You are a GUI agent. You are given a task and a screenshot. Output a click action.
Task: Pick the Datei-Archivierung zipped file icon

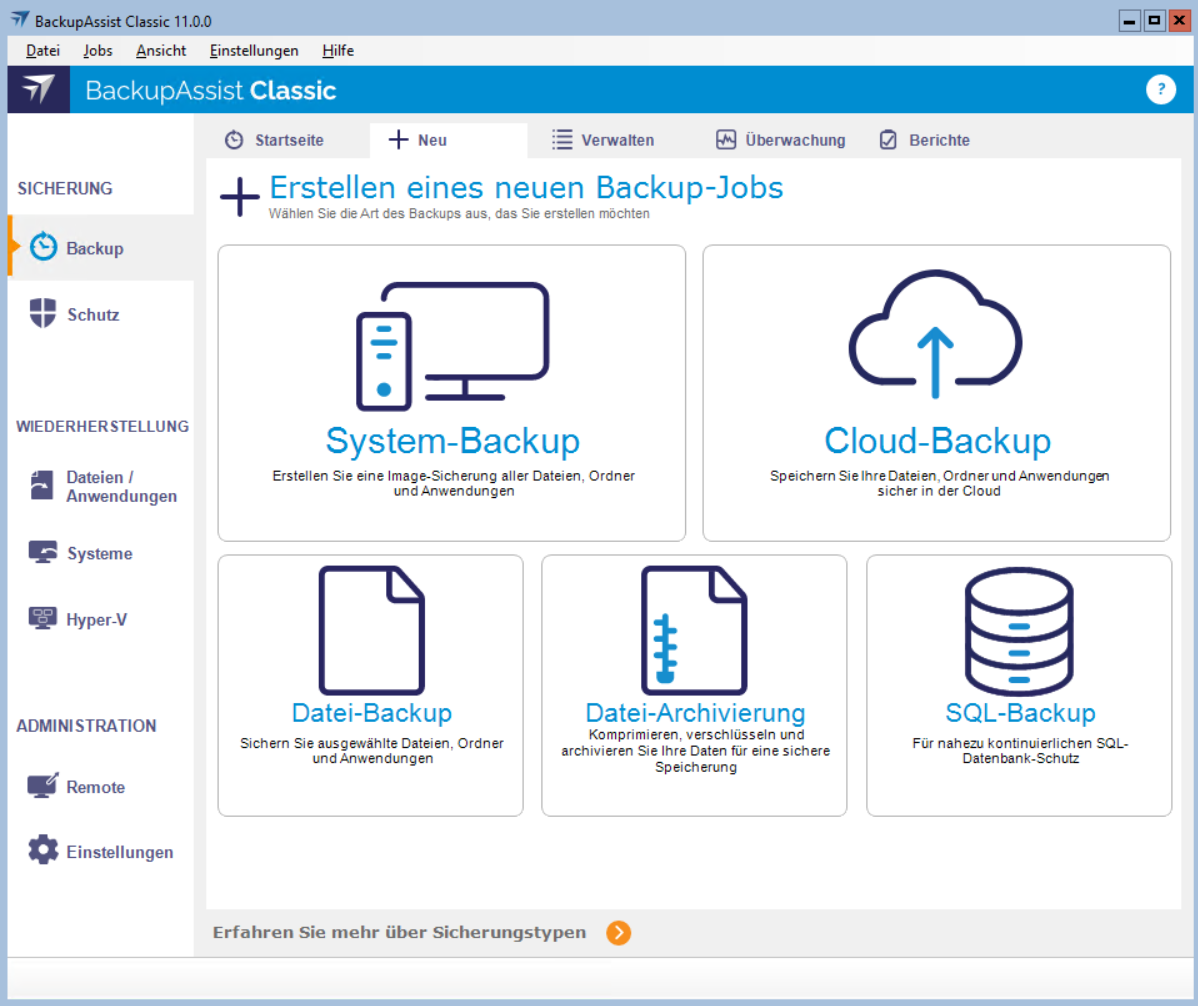(x=694, y=630)
